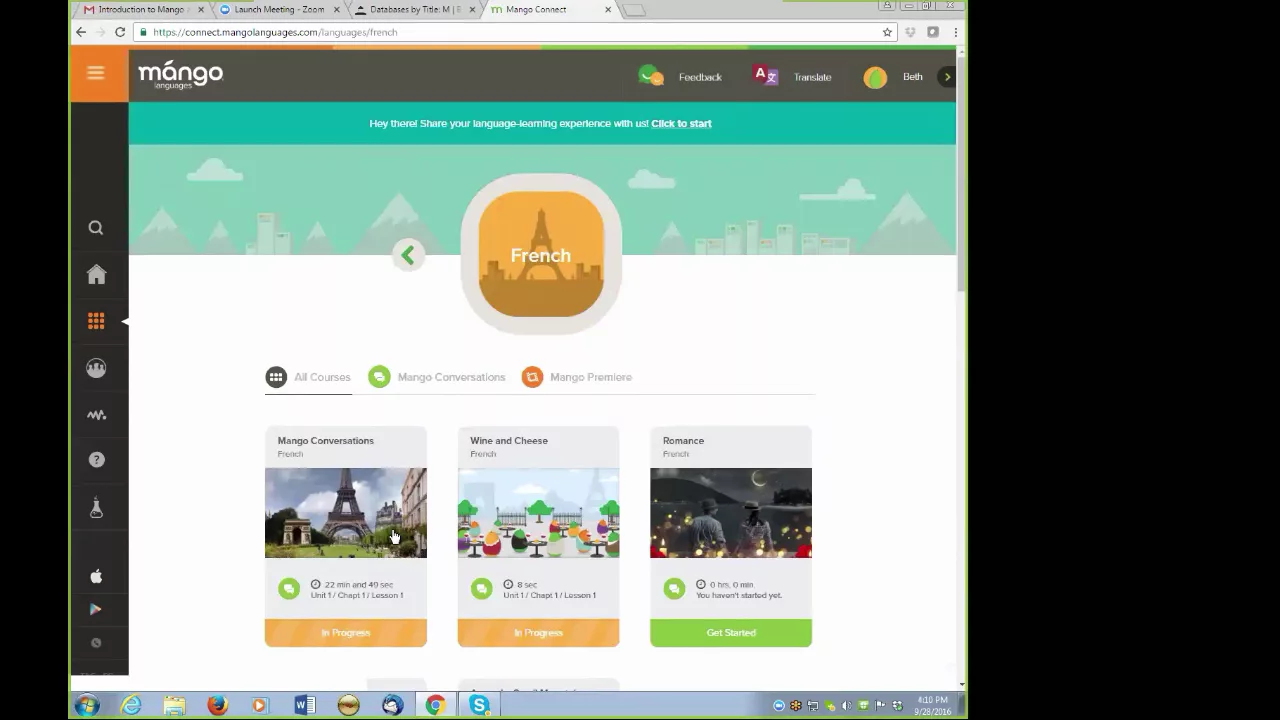Image resolution: width=1280 pixels, height=720 pixels.
Task: Open the Translate tool
Action: click(x=765, y=76)
